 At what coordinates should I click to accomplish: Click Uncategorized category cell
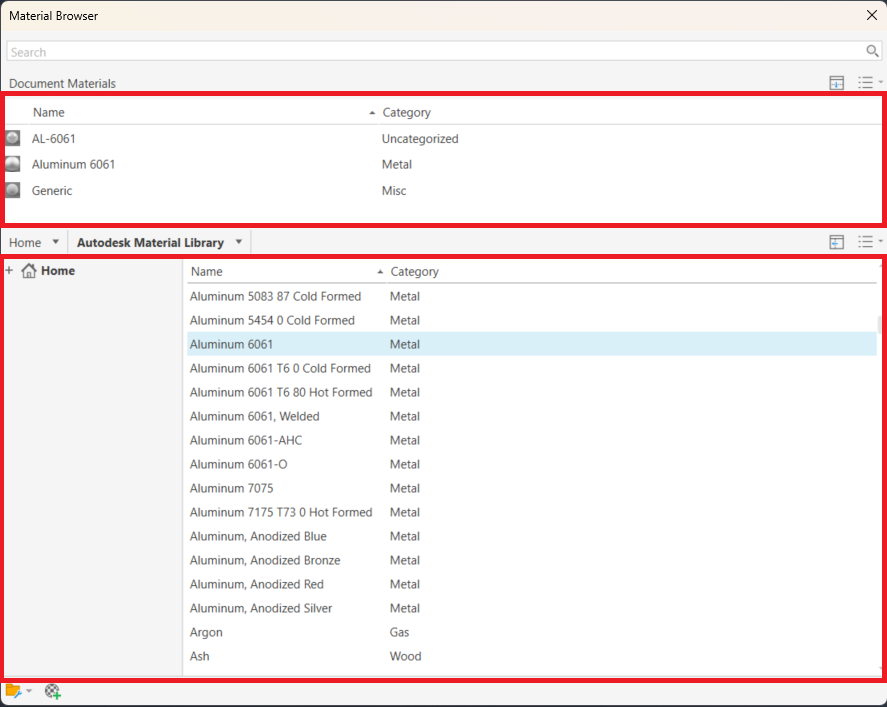[420, 139]
